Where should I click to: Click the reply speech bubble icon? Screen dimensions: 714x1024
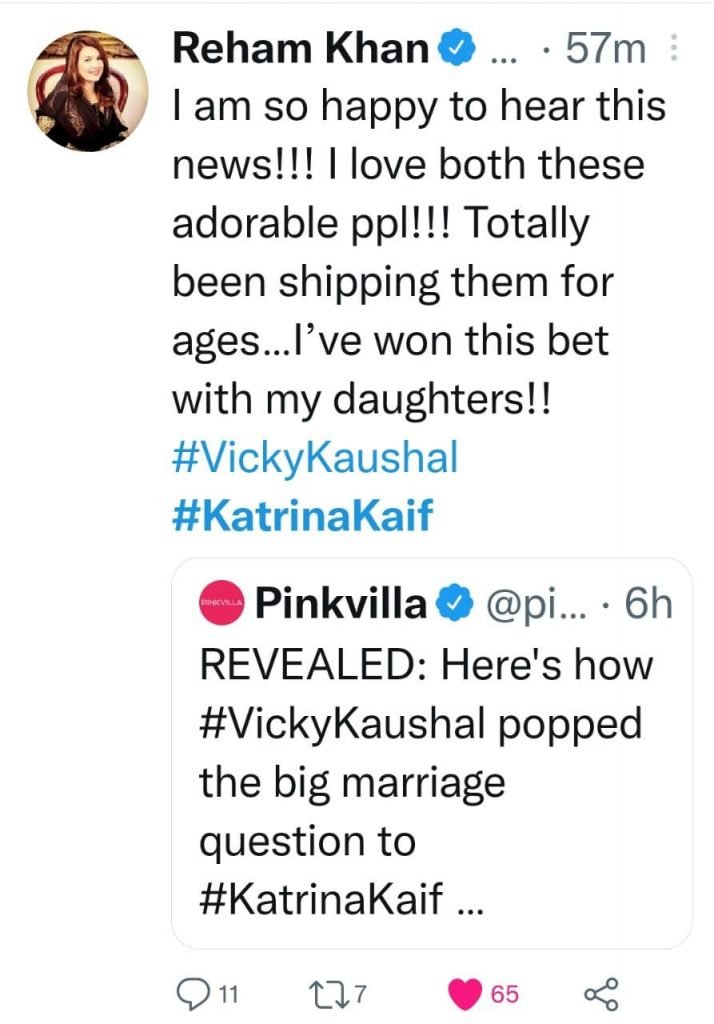click(192, 994)
